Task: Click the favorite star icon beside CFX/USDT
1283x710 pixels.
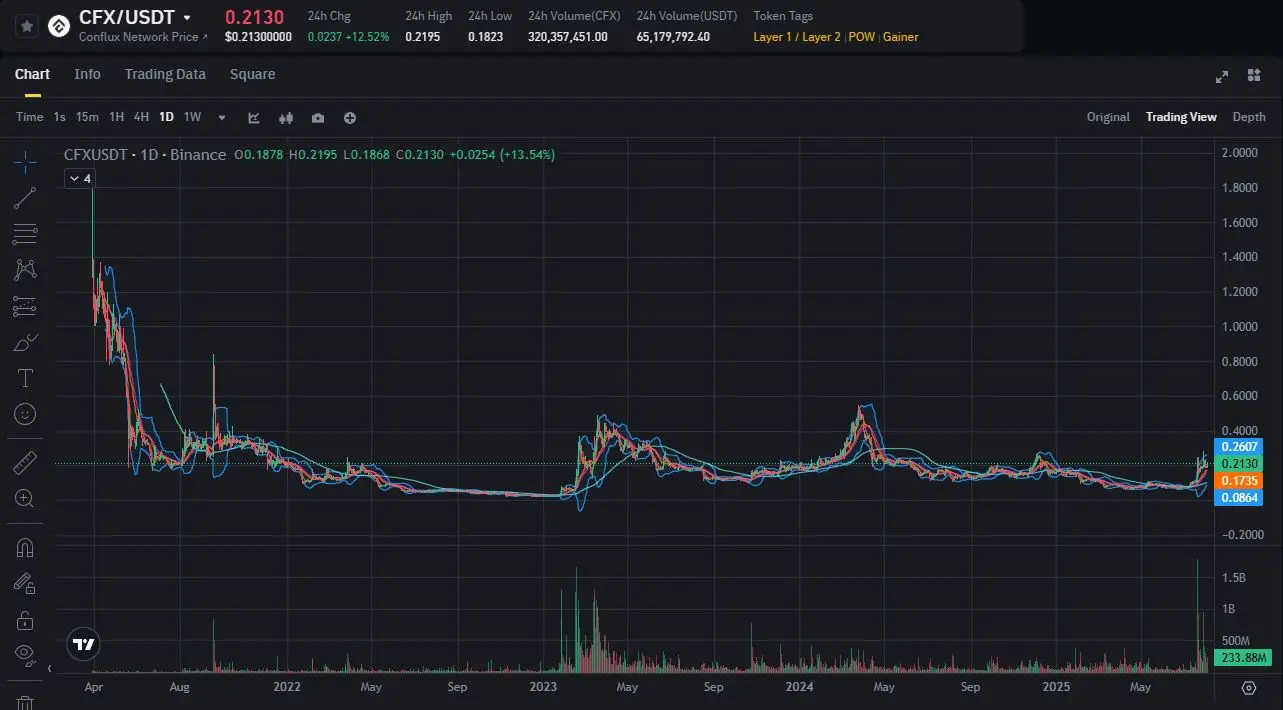Action: point(27,27)
